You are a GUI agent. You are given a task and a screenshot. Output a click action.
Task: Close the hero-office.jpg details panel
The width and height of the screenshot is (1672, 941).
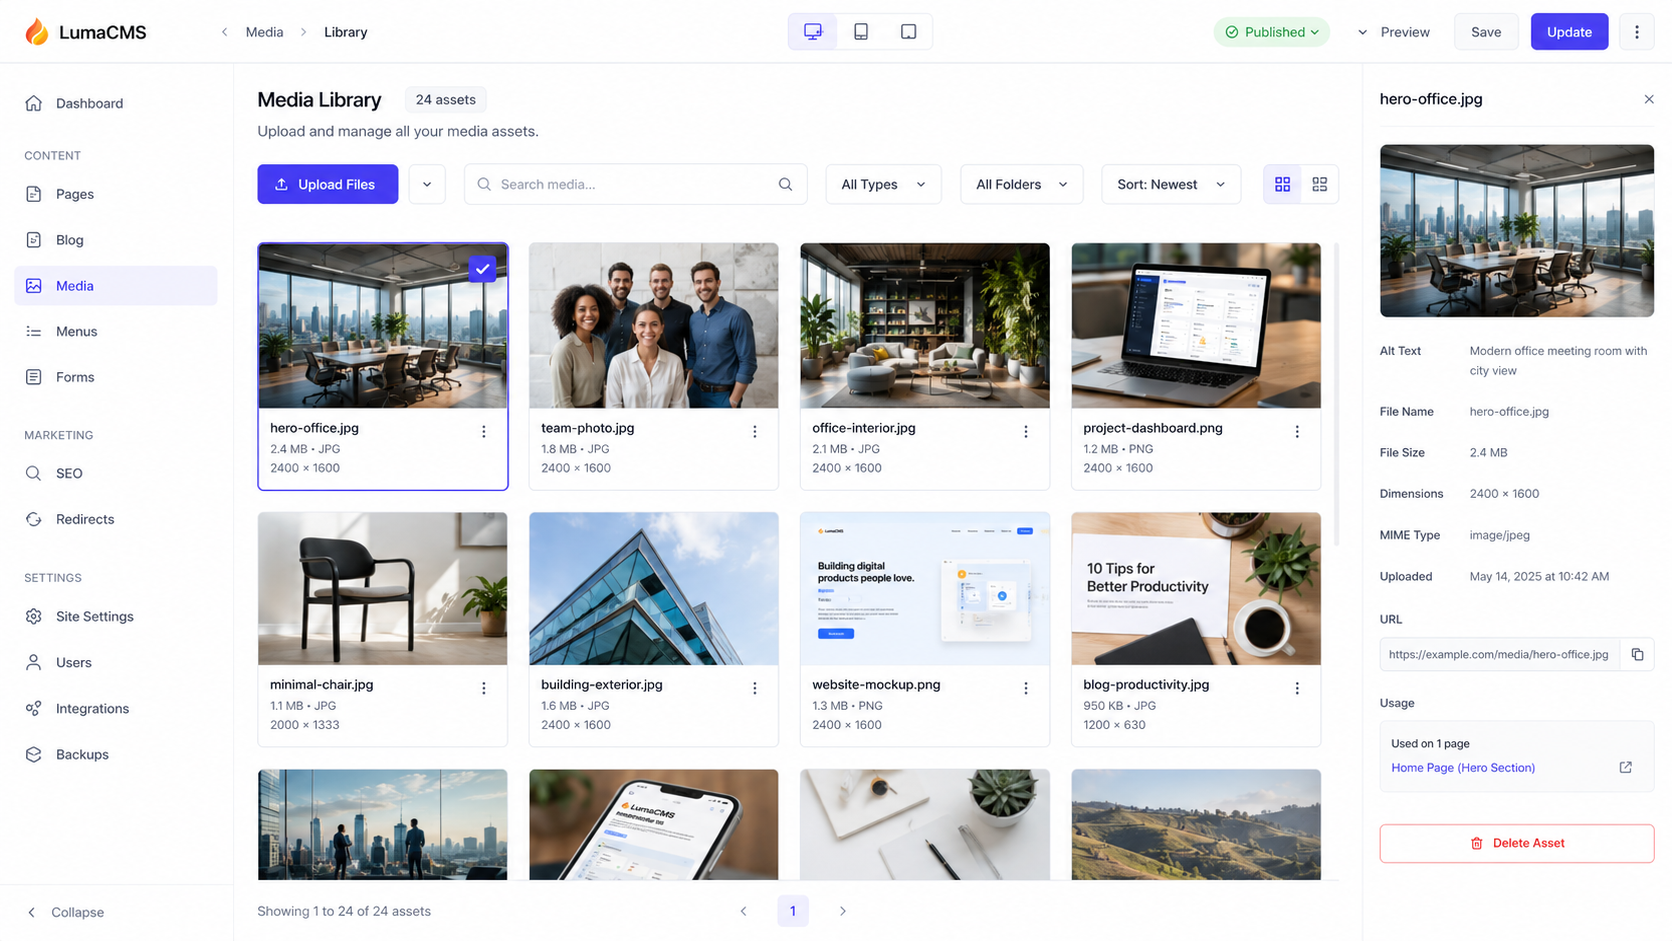click(x=1648, y=99)
